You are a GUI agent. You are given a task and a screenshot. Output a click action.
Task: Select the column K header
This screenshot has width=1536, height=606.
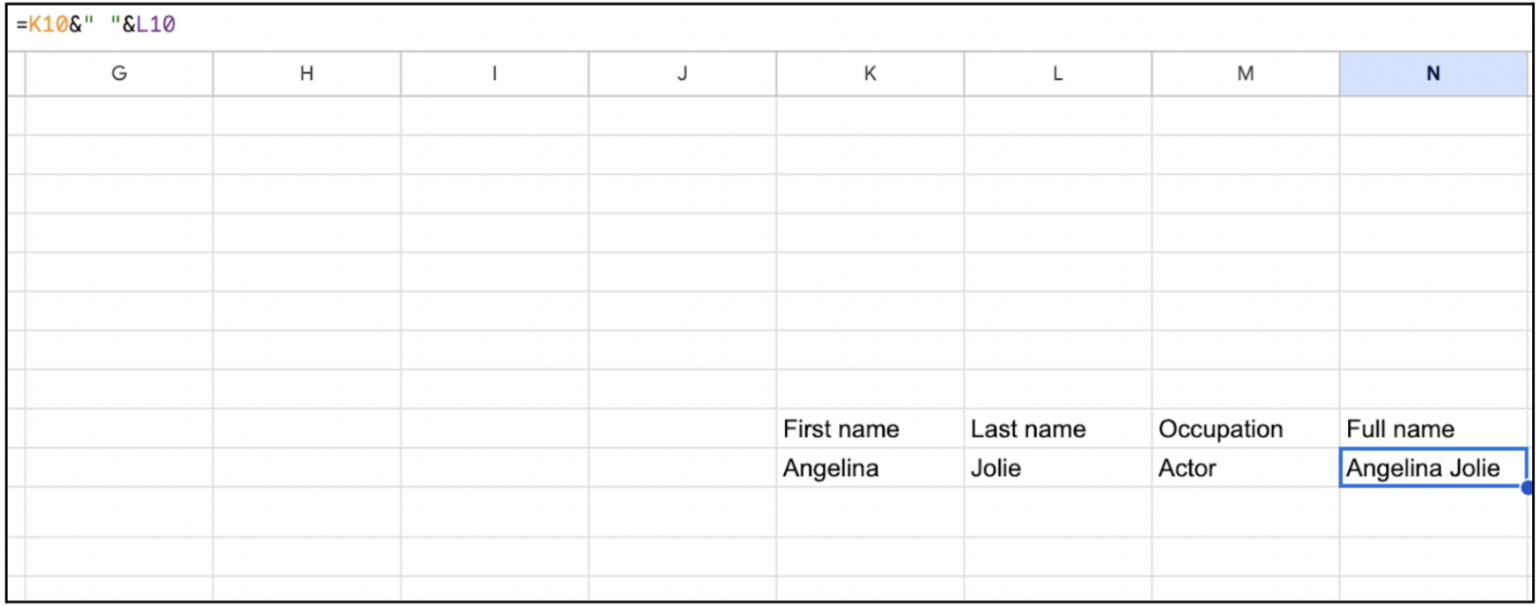(869, 73)
